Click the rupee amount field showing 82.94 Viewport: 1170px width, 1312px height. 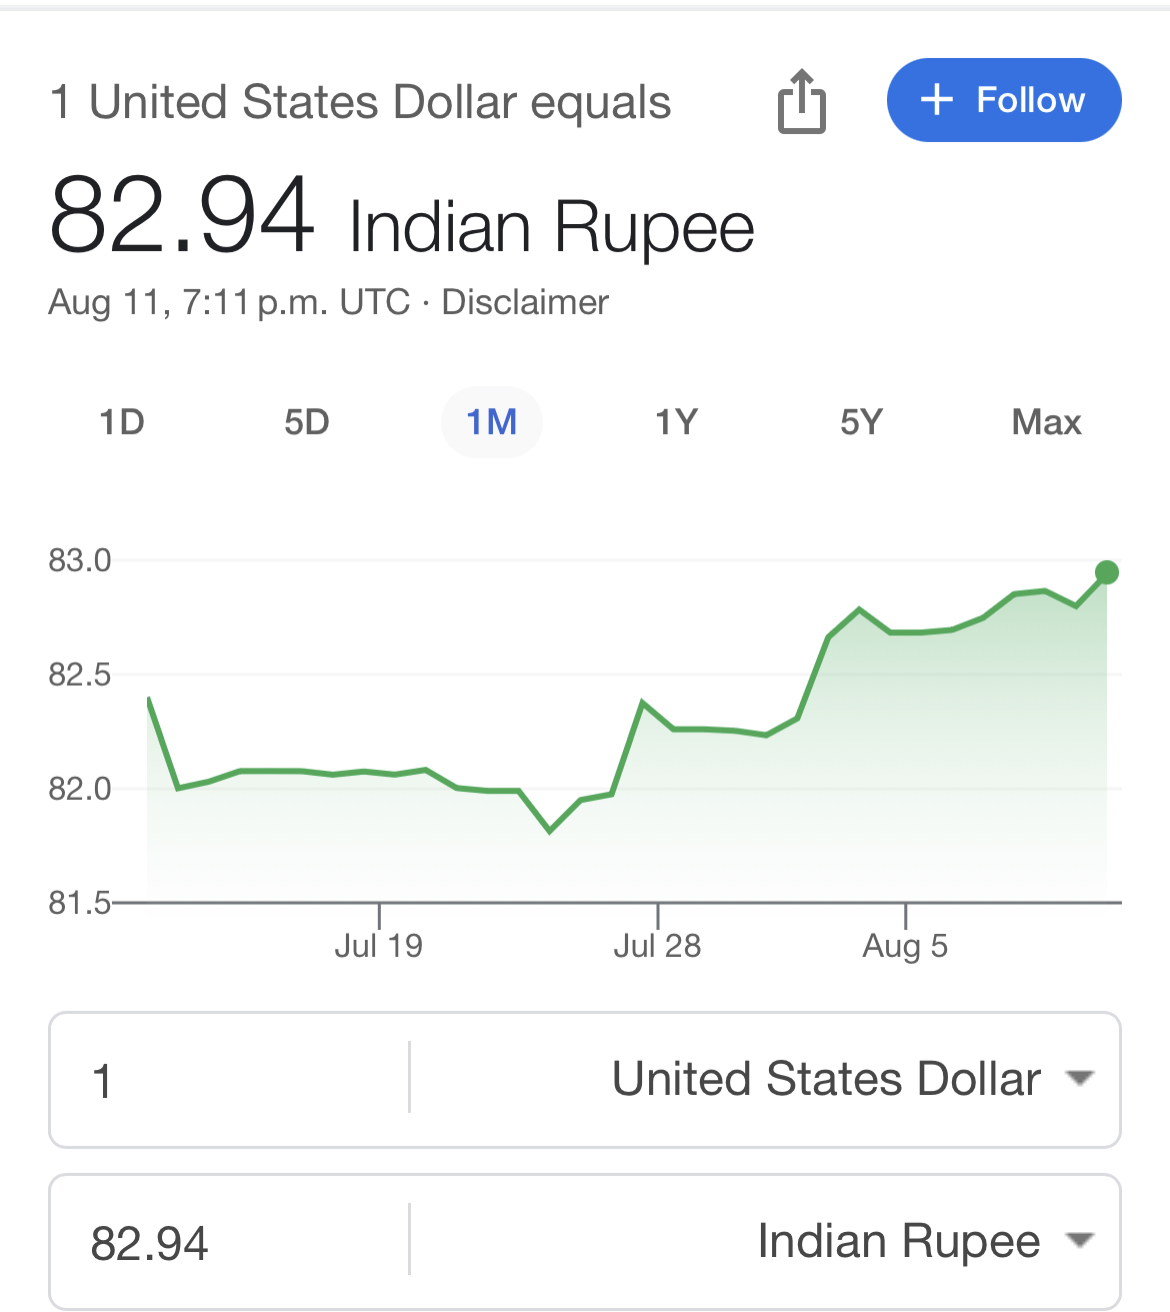[230, 1242]
